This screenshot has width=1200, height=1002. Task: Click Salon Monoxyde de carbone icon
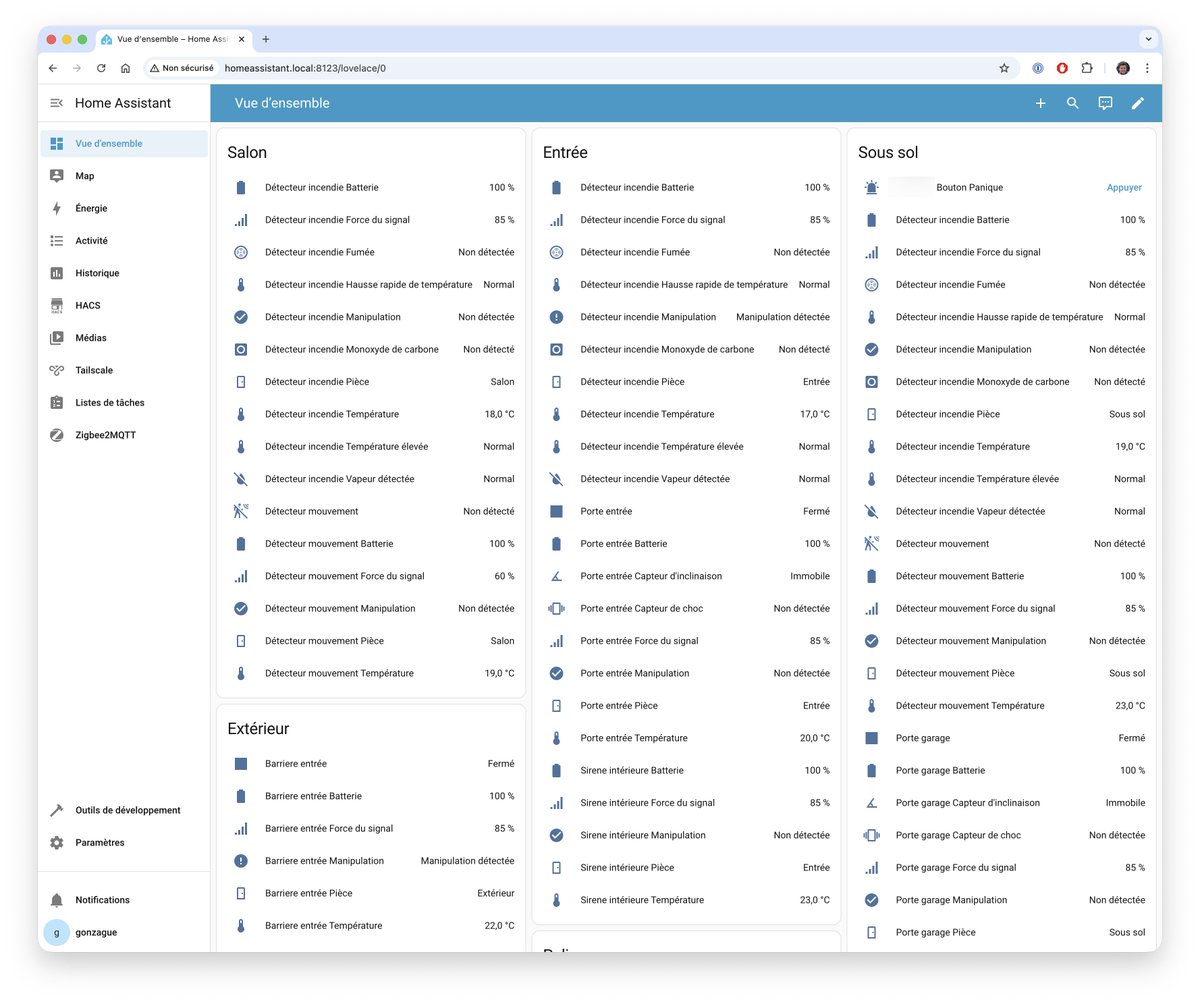[x=241, y=349]
